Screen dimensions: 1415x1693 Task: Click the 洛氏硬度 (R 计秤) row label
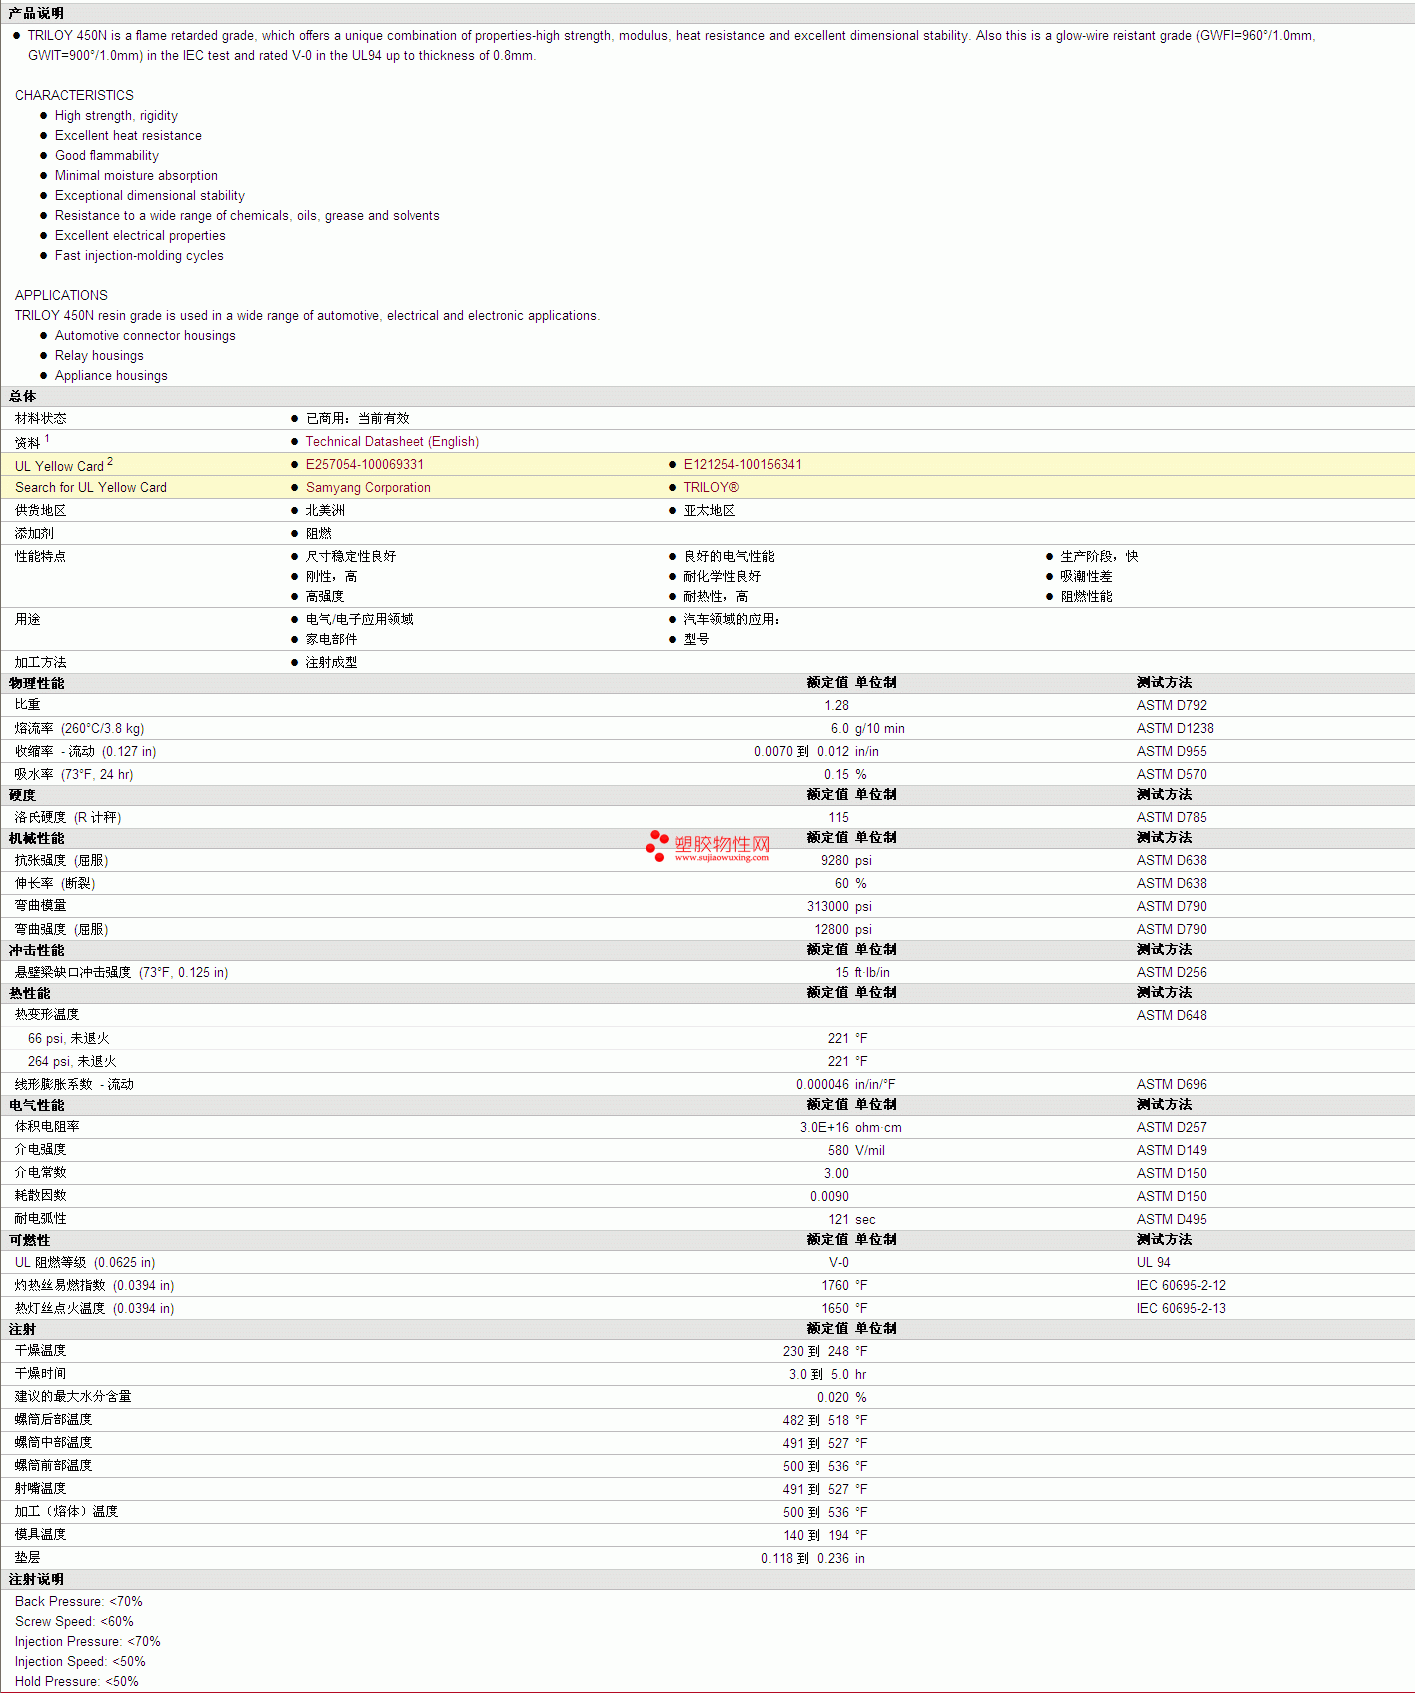(68, 818)
